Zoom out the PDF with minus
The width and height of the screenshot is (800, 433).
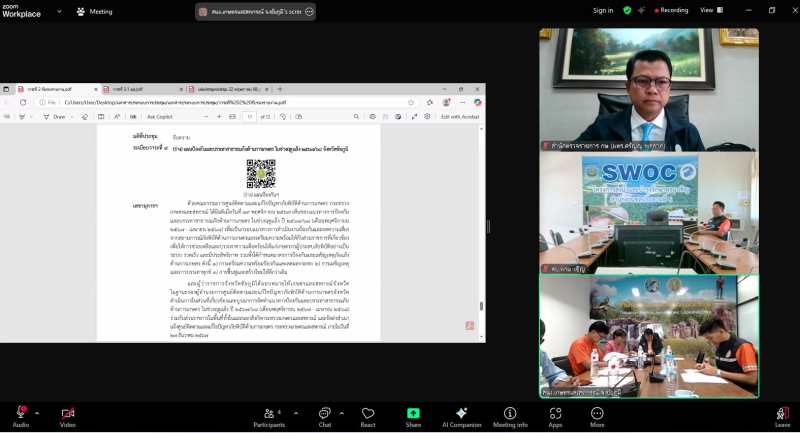click(x=206, y=117)
